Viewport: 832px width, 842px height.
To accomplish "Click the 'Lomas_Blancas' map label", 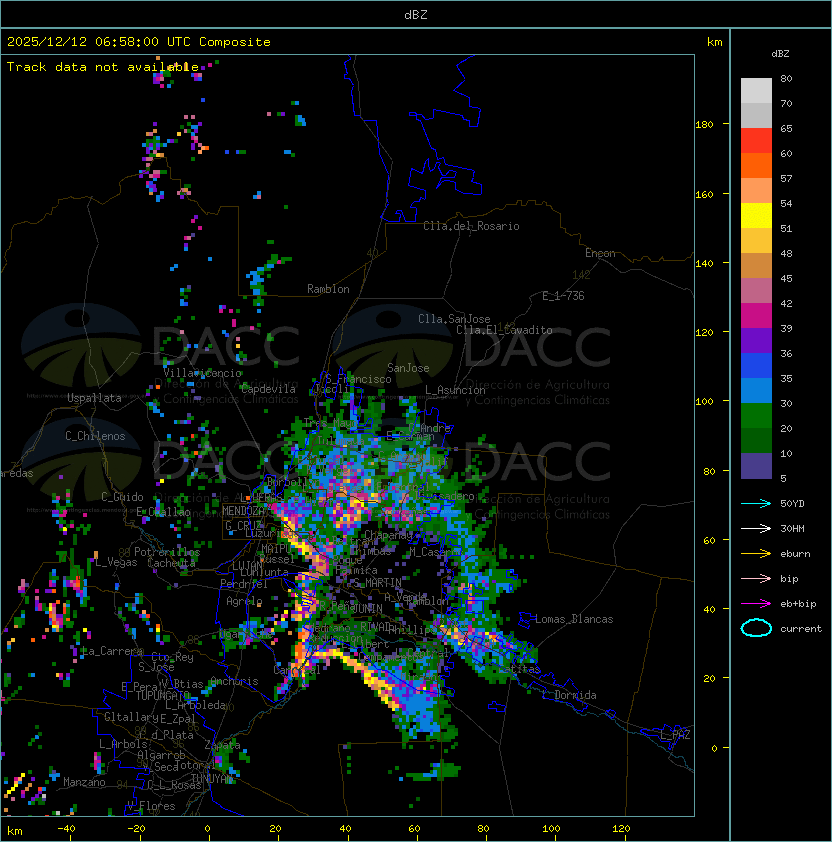I will point(574,619).
